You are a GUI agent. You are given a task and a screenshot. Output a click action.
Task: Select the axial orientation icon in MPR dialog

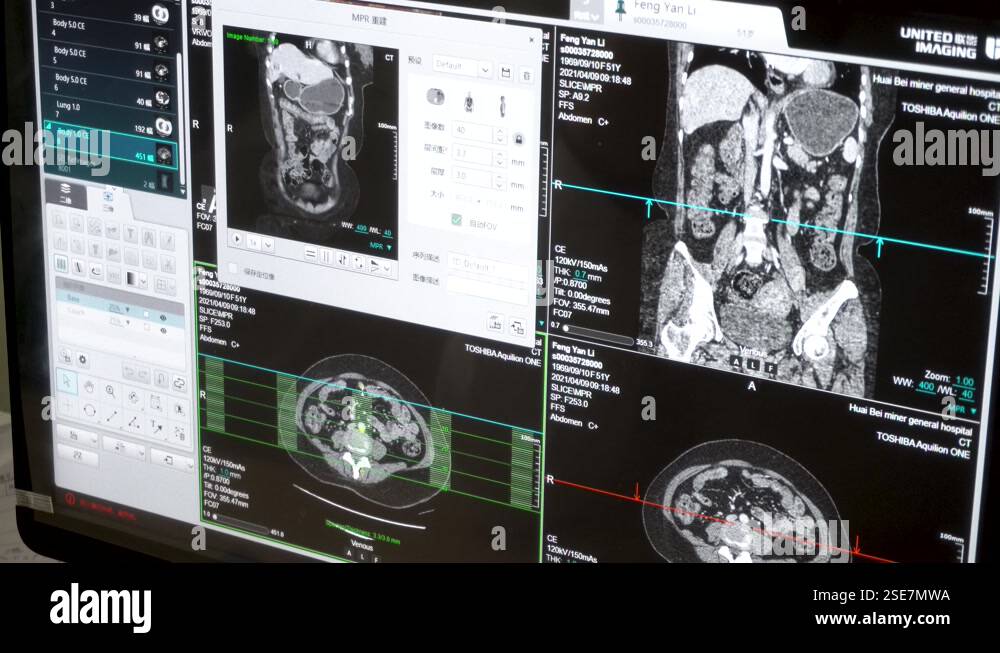tap(435, 98)
